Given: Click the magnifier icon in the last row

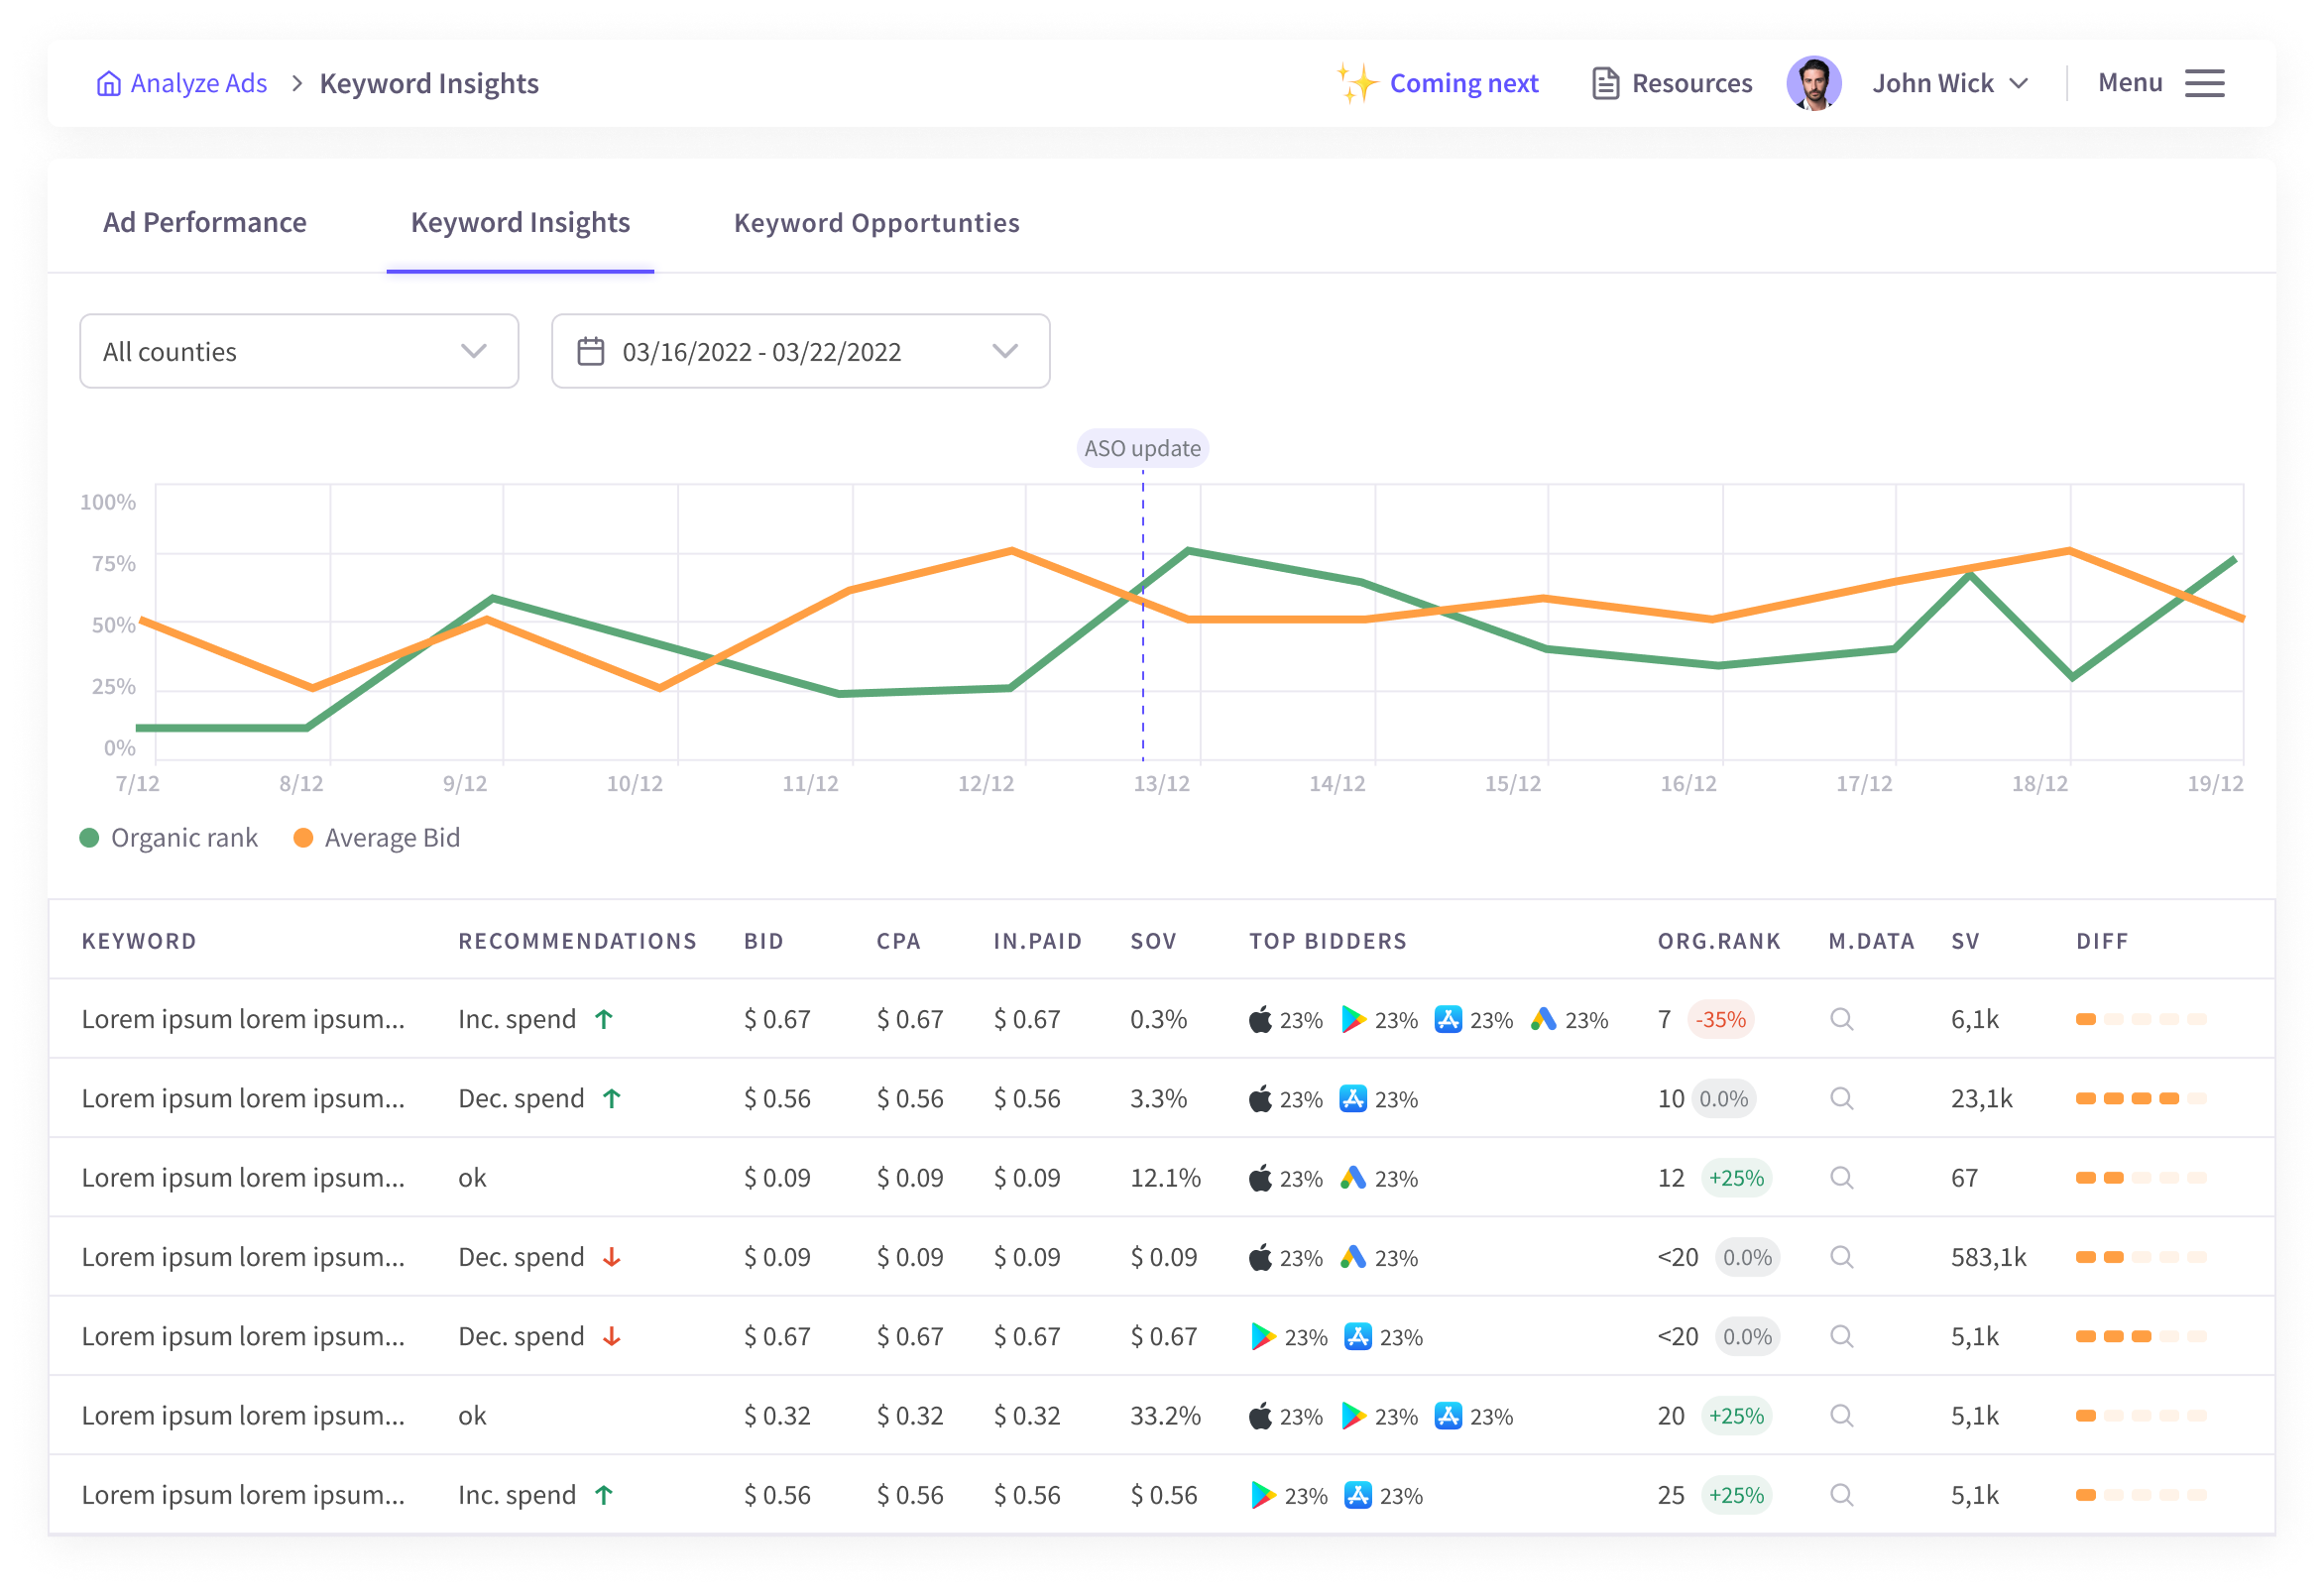Looking at the screenshot, I should (1841, 1495).
